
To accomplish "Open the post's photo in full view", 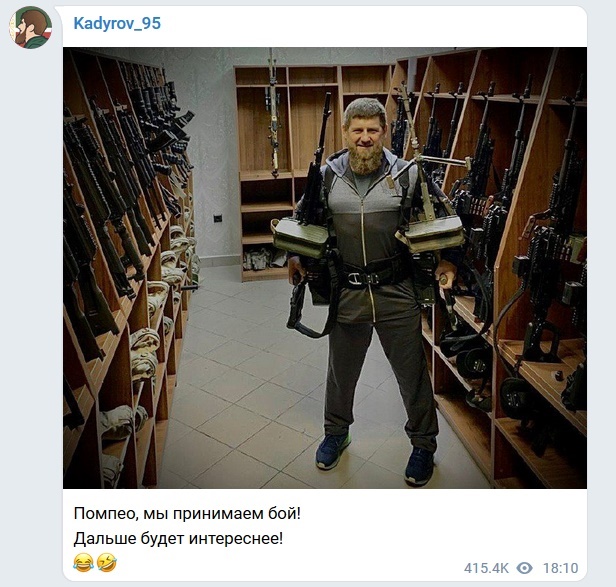I will pos(325,268).
